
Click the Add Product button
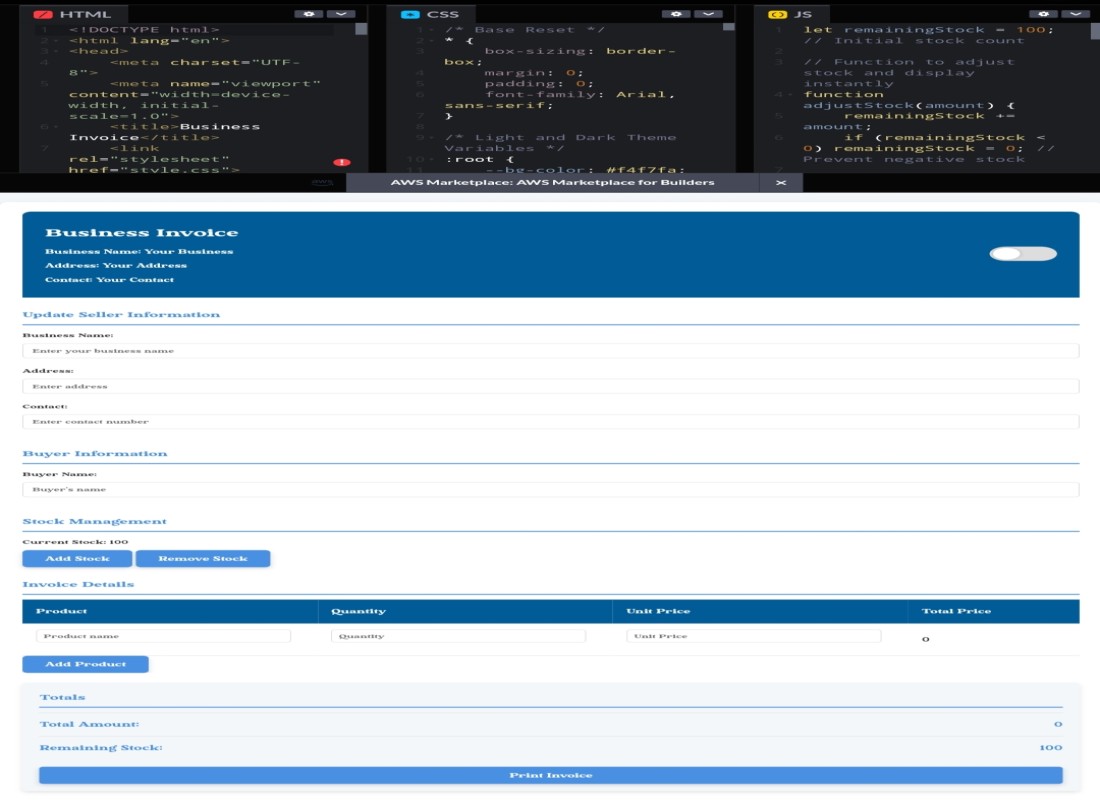pyautogui.click(x=86, y=664)
